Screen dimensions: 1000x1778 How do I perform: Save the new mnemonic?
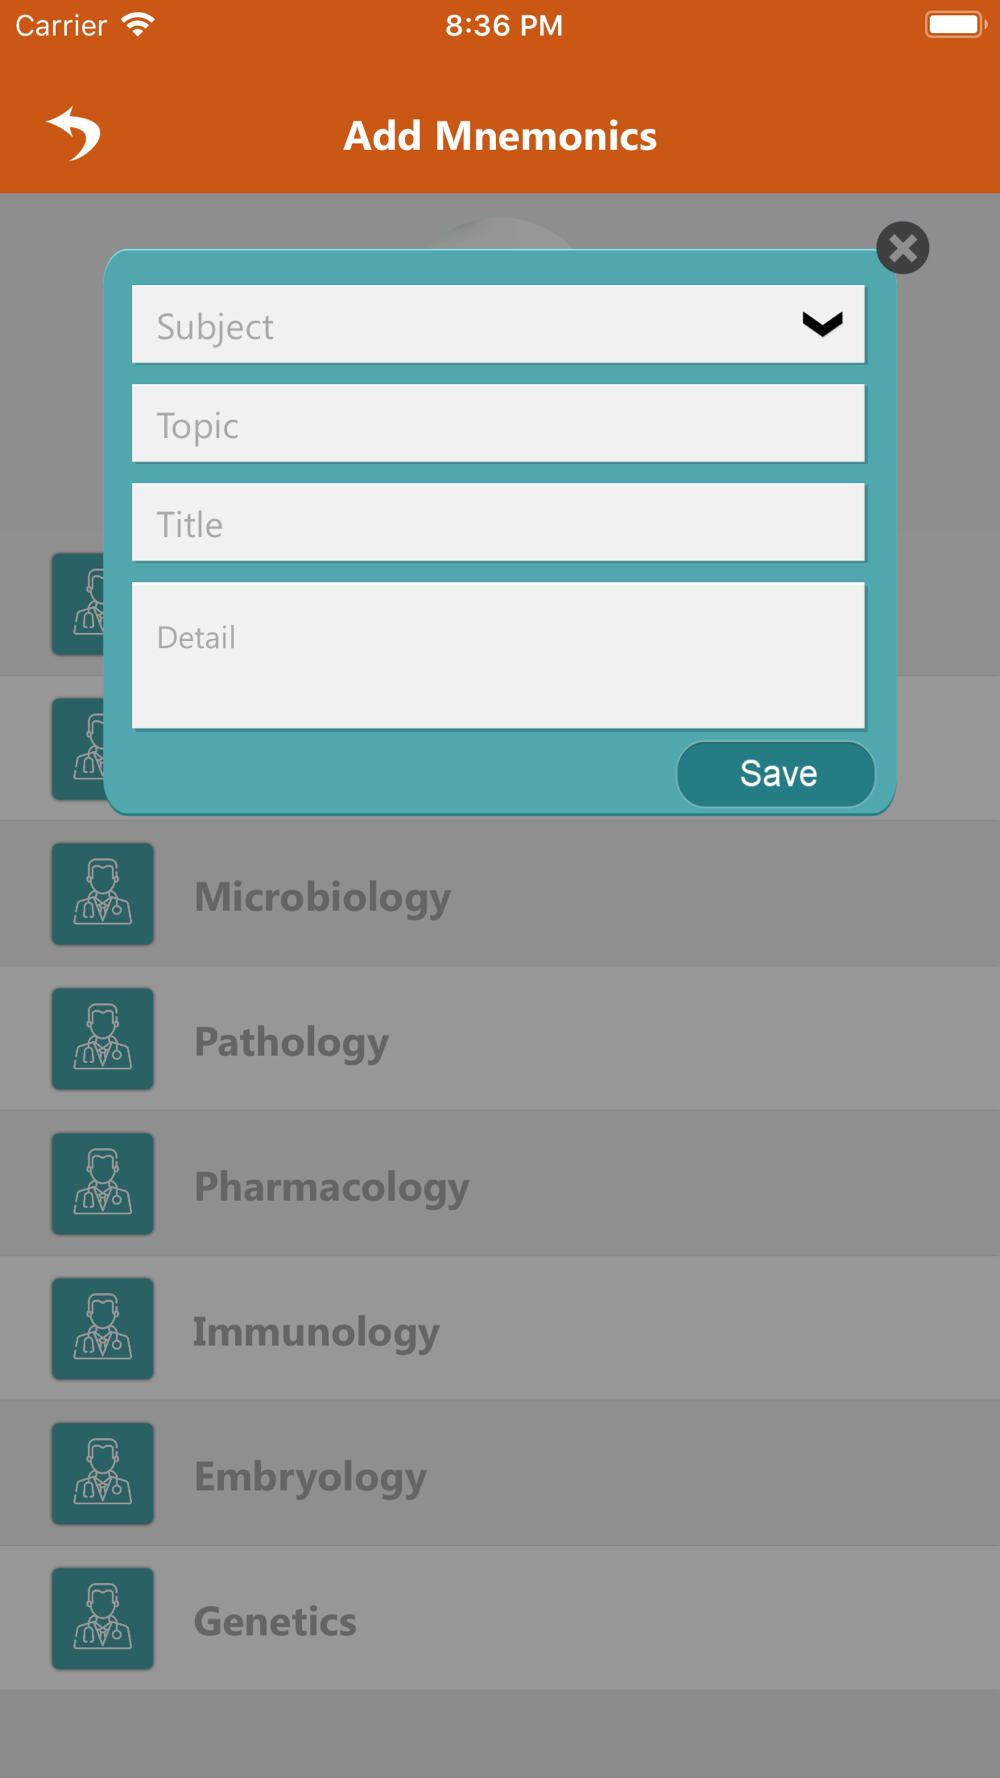pos(776,774)
